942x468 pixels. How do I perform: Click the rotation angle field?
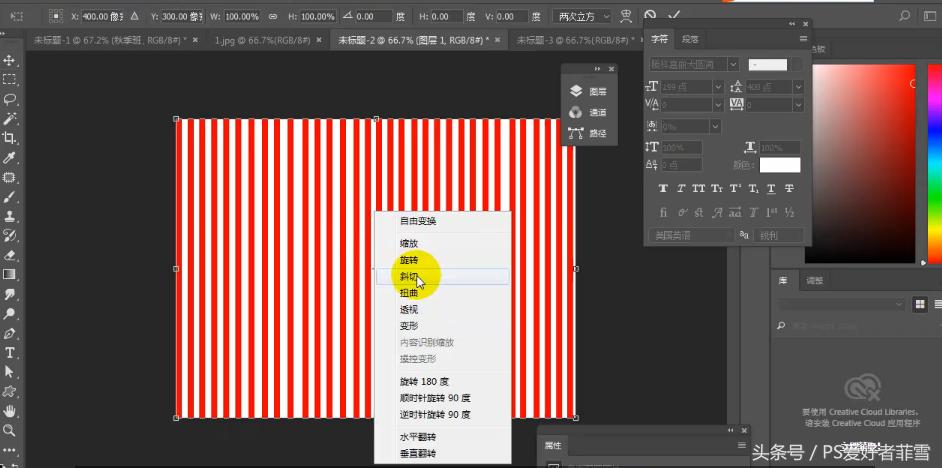(x=373, y=16)
